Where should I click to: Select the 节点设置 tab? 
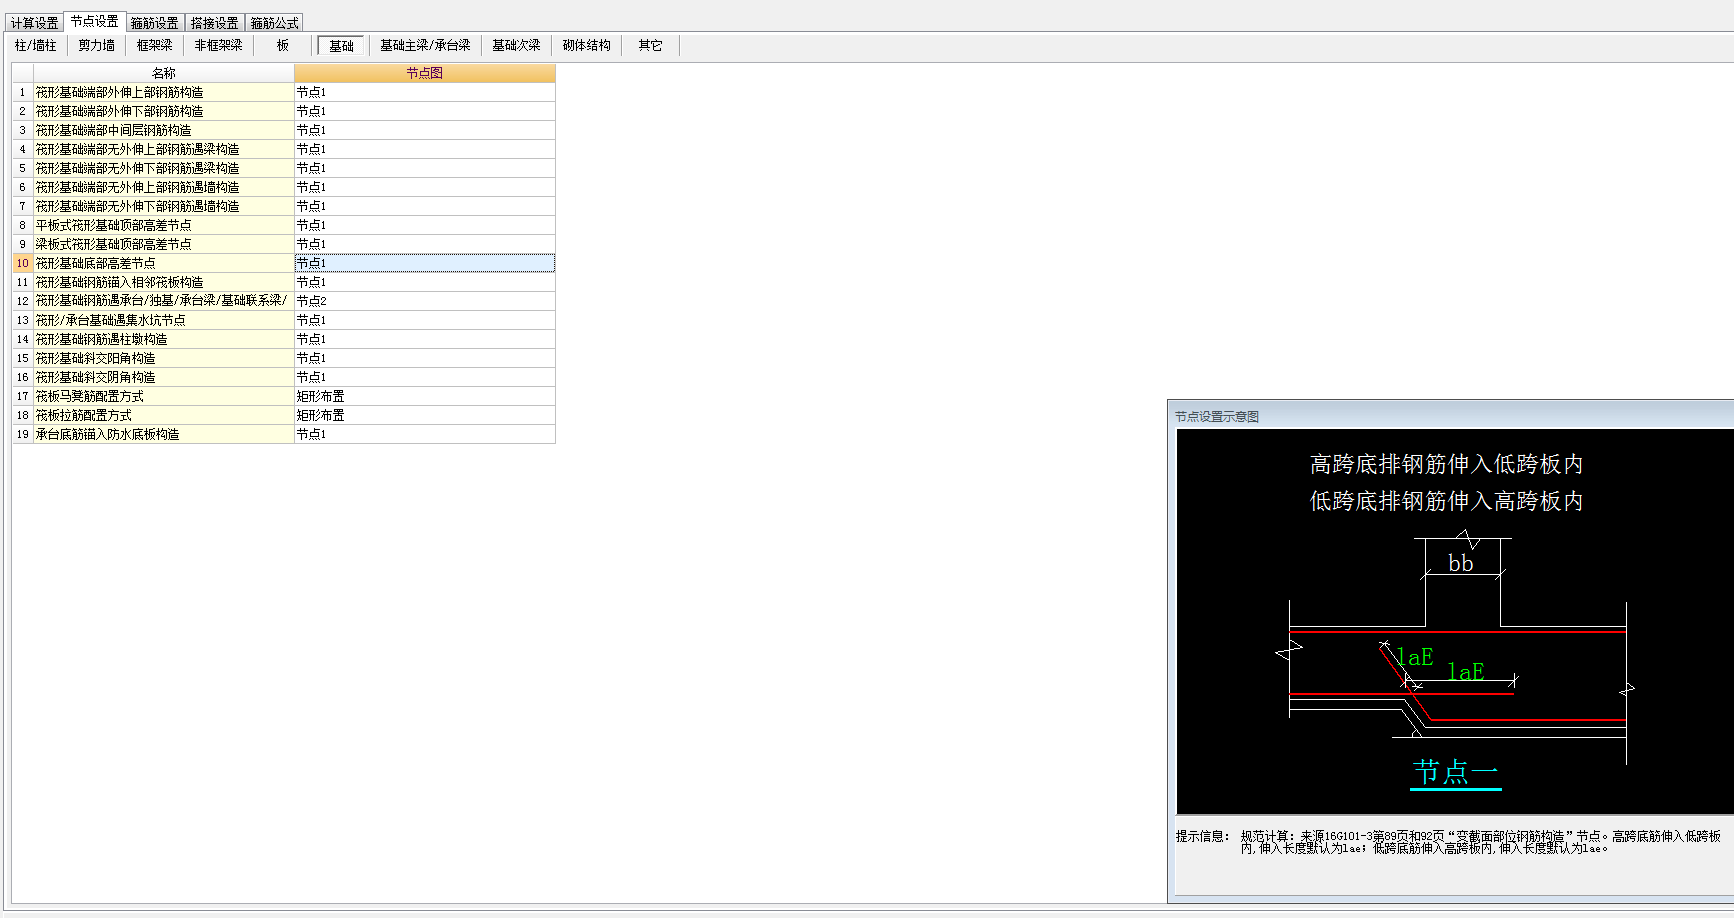(x=94, y=21)
